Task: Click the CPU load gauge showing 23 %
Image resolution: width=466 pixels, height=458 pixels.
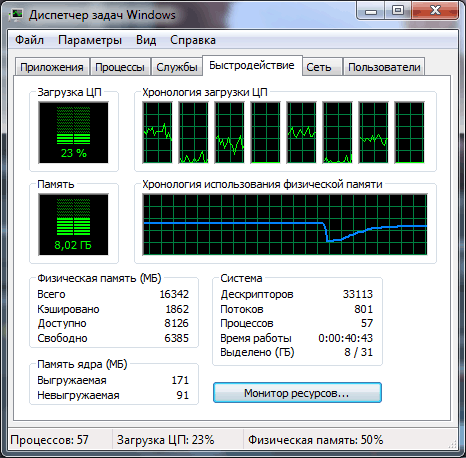Action: tap(73, 133)
